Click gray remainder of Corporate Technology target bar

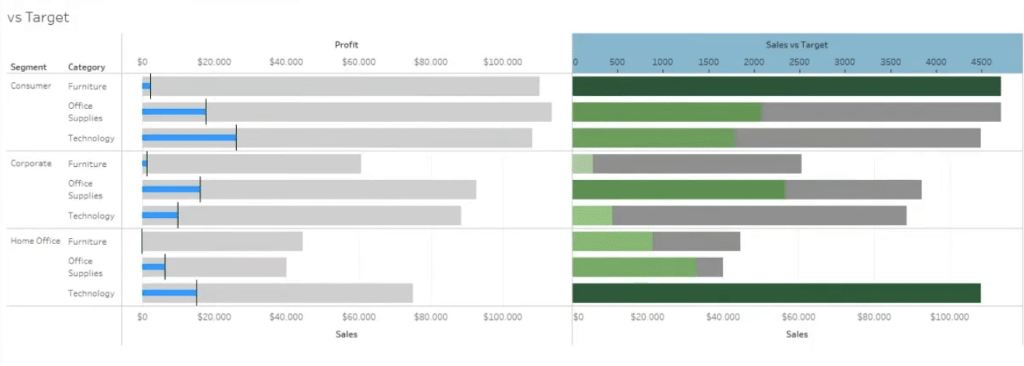point(760,216)
